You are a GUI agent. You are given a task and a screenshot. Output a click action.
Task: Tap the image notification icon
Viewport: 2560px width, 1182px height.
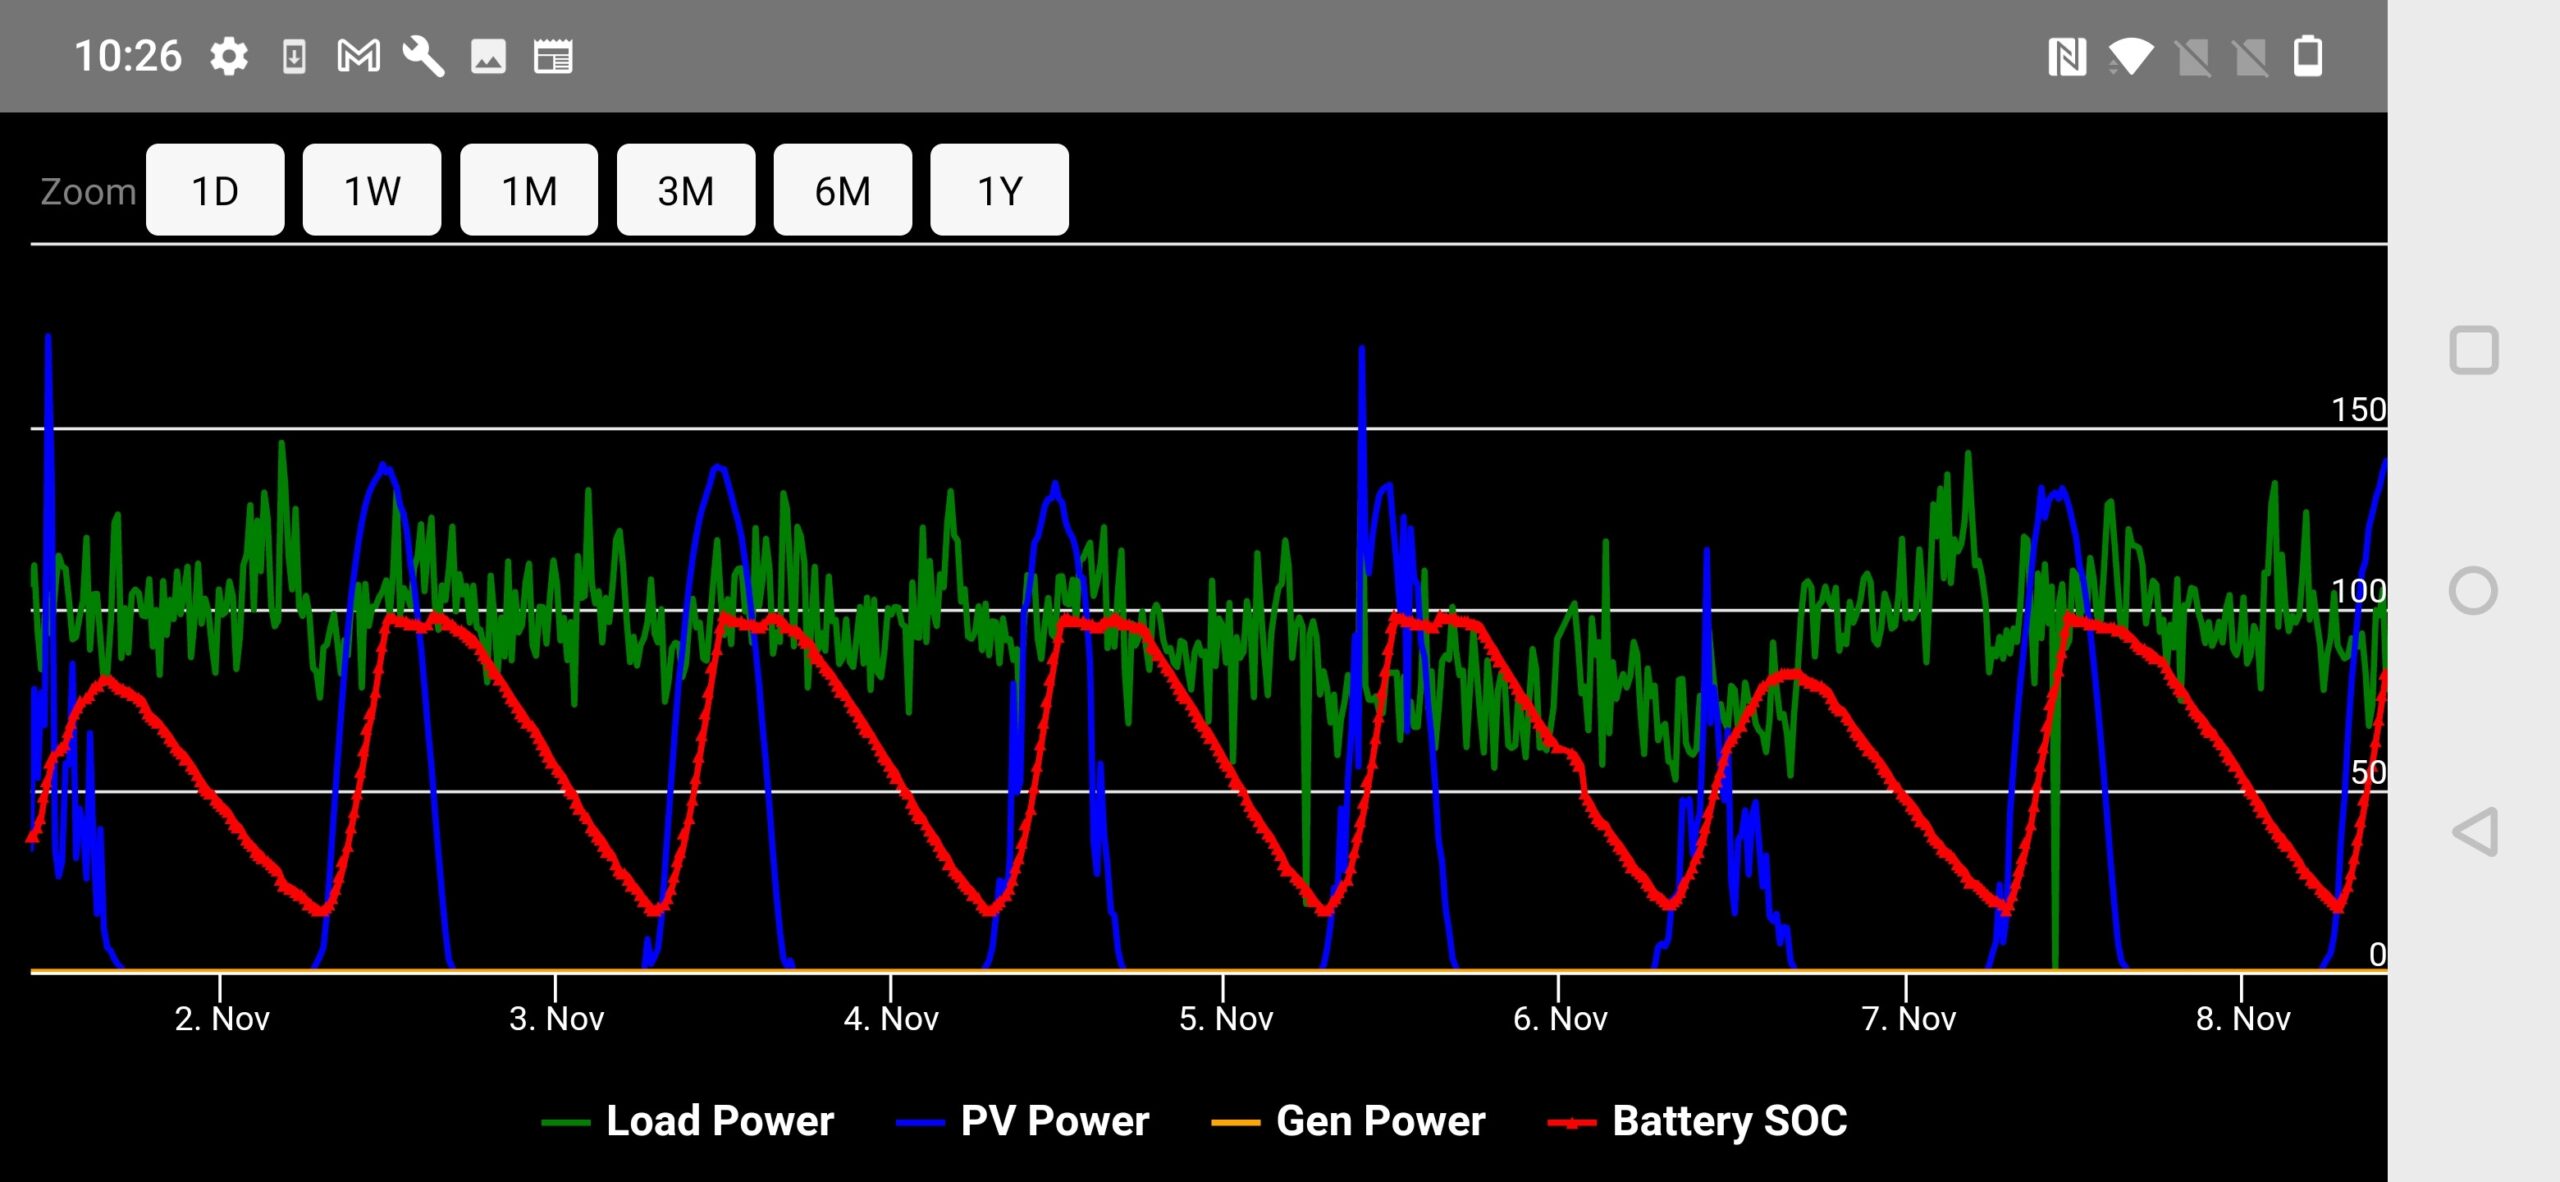(488, 57)
